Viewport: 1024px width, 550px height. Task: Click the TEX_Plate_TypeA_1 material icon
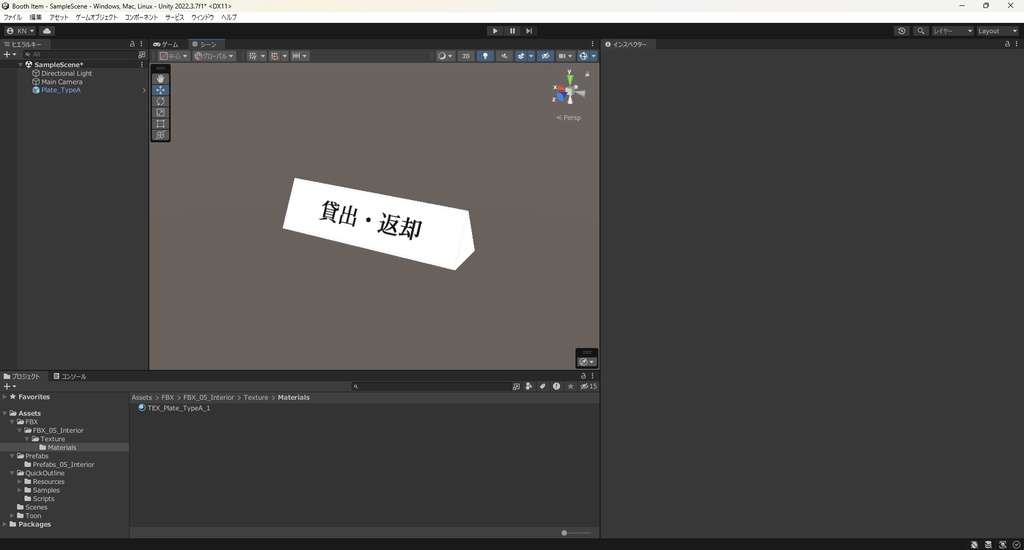click(x=142, y=408)
